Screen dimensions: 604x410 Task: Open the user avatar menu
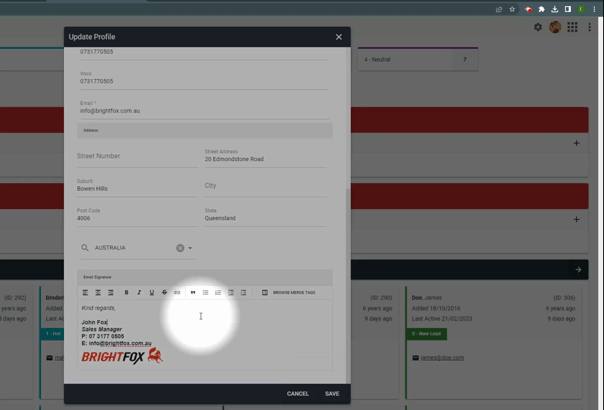click(555, 27)
